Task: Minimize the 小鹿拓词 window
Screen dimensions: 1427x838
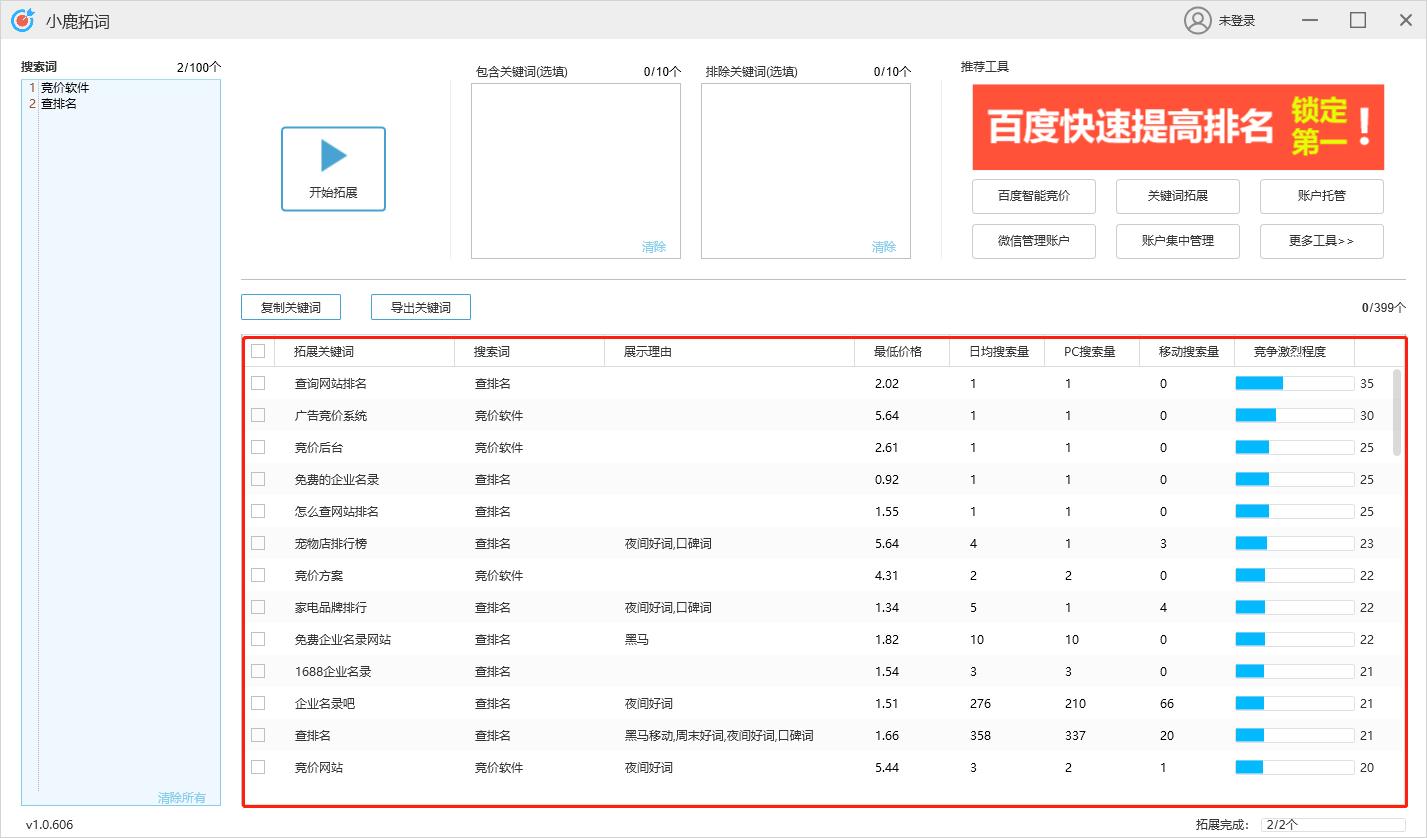Action: coord(1310,20)
